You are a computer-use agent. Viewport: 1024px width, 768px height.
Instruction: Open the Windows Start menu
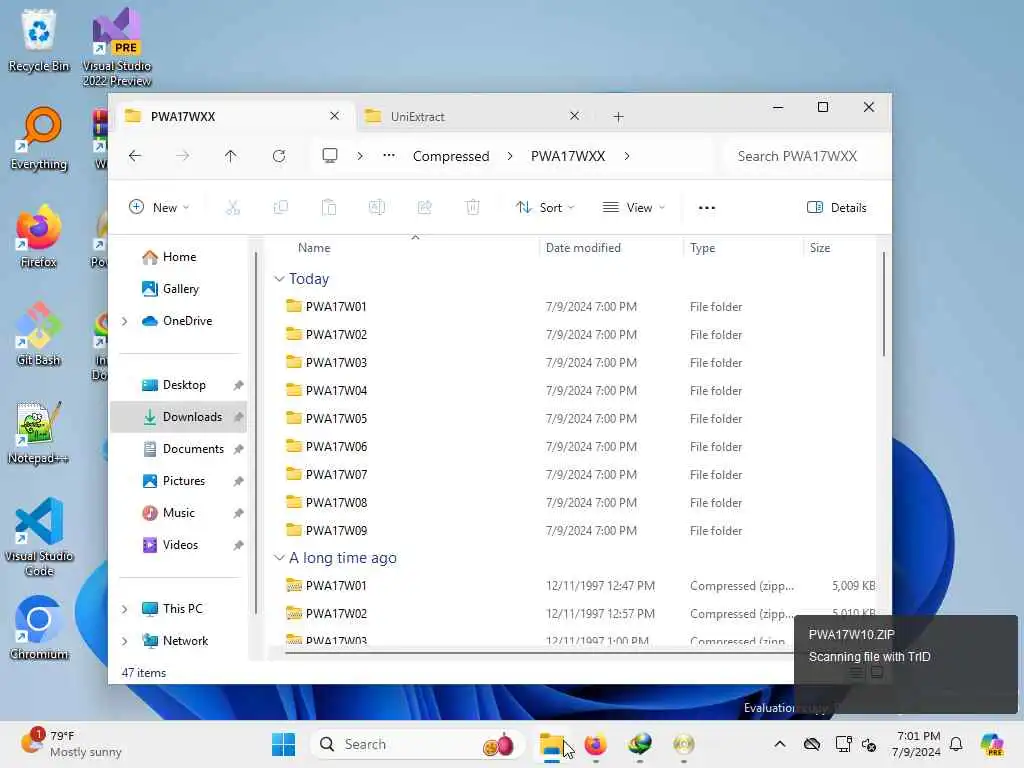[283, 744]
